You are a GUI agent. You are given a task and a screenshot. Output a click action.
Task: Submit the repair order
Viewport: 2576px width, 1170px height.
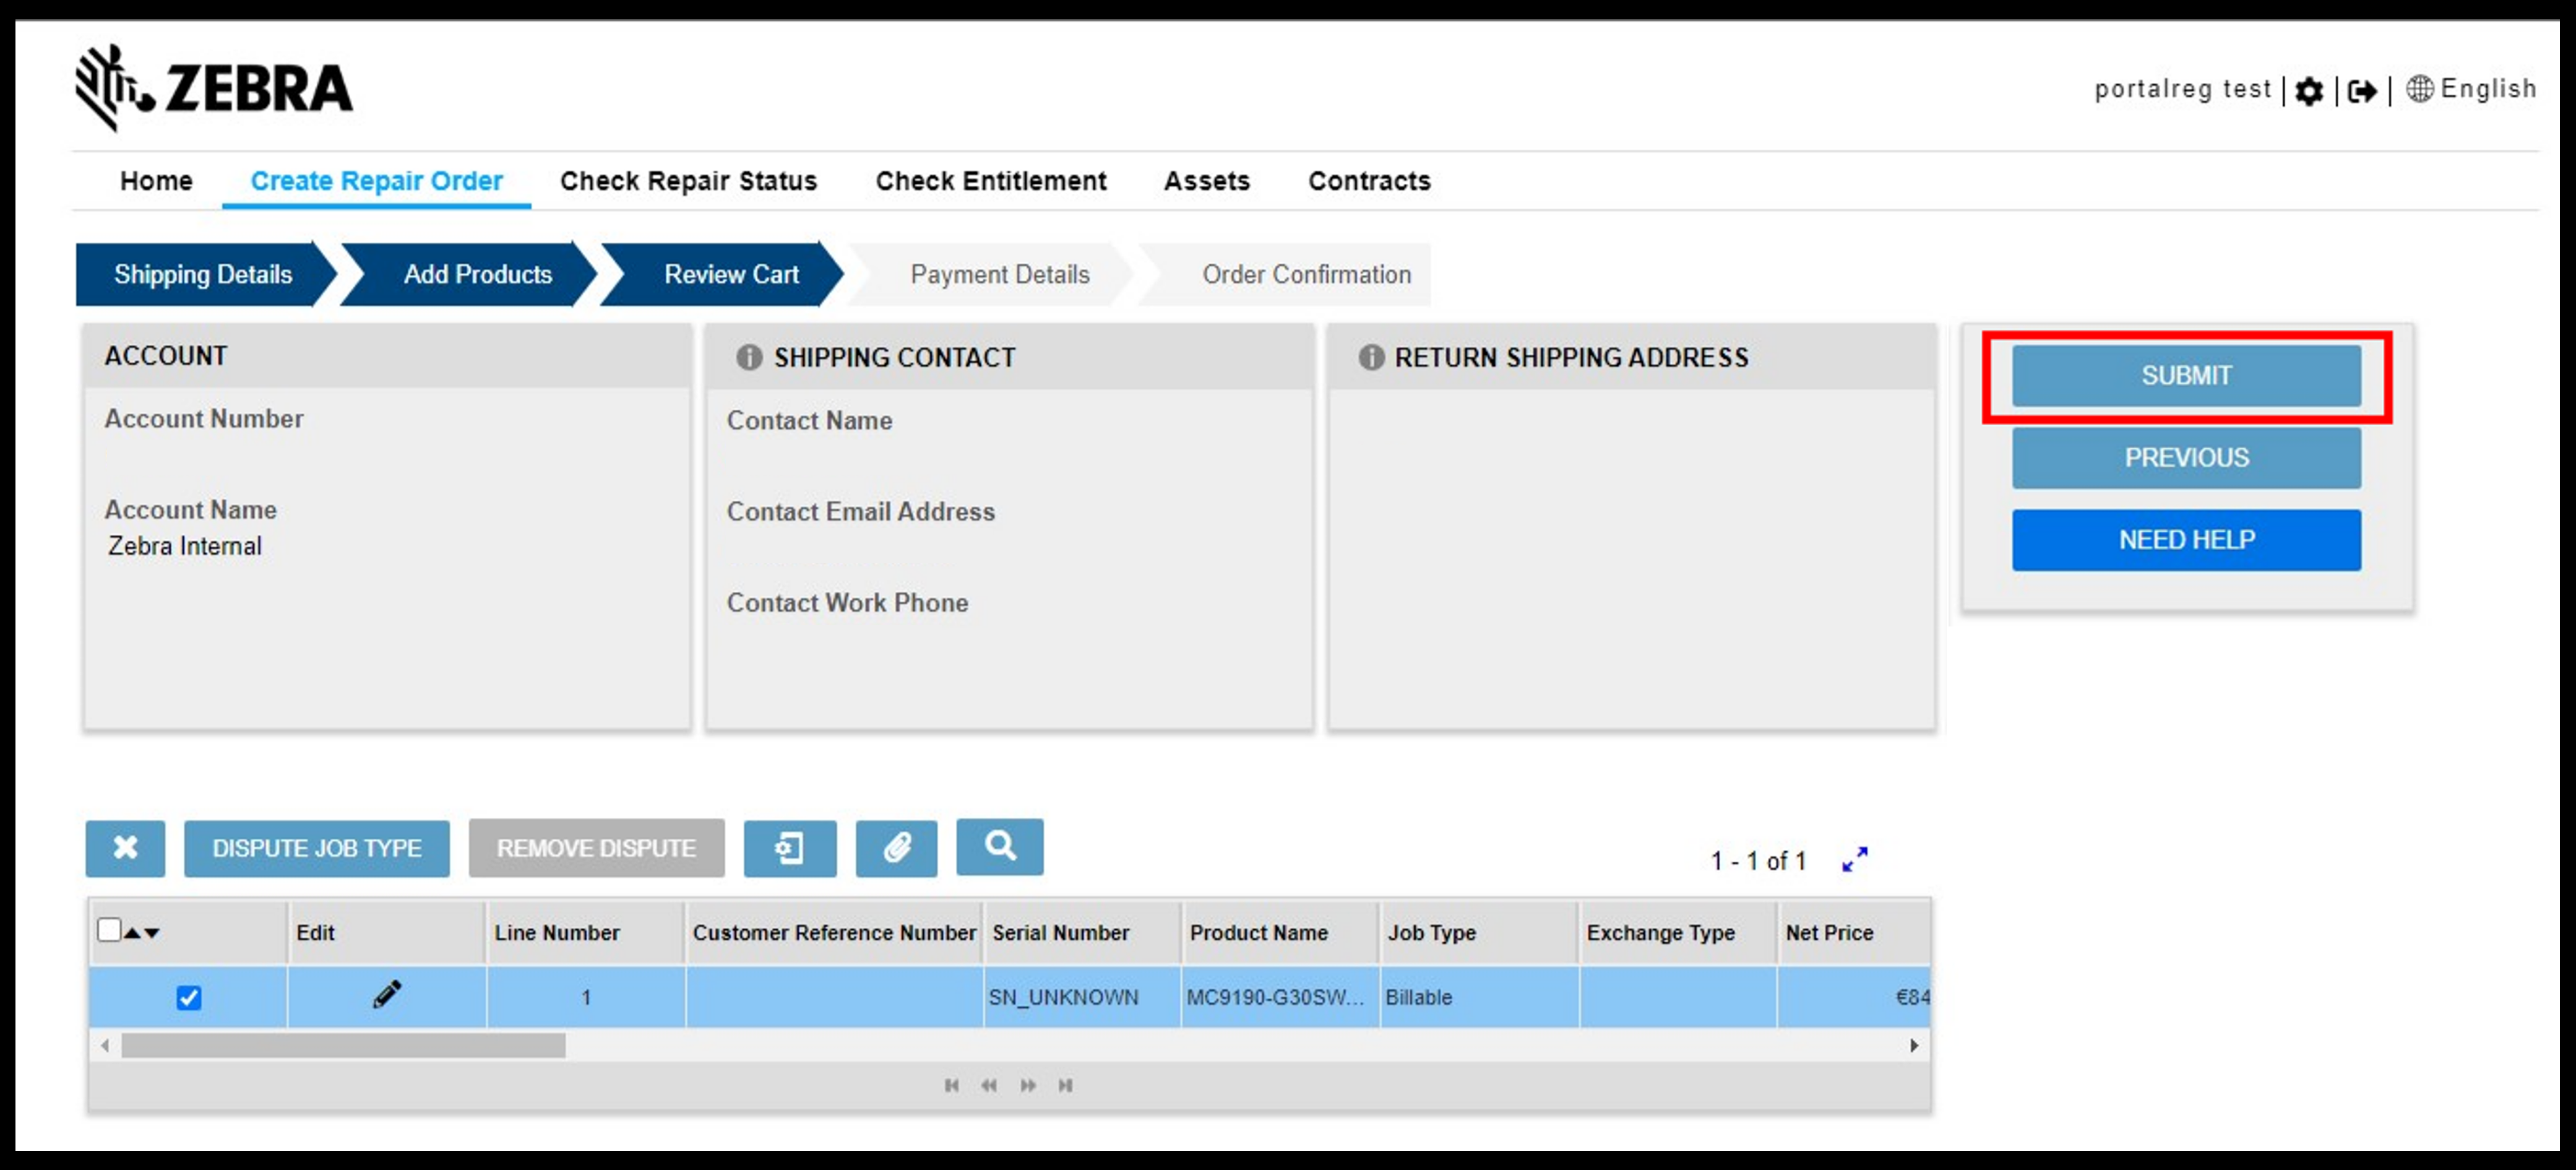2187,375
